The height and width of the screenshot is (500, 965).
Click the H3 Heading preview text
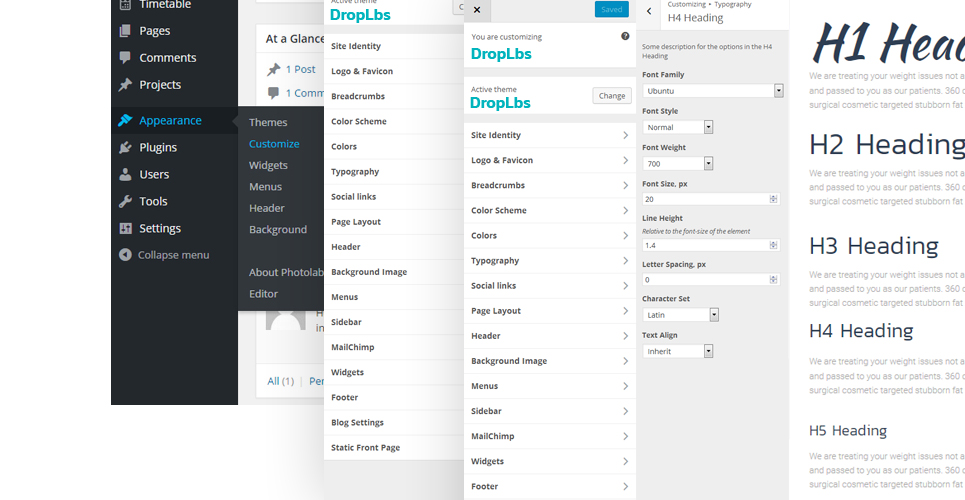[x=874, y=246]
